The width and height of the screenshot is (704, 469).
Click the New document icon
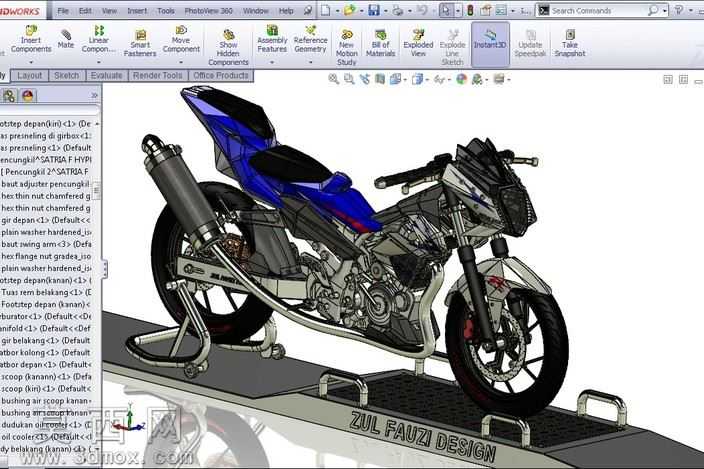(326, 10)
